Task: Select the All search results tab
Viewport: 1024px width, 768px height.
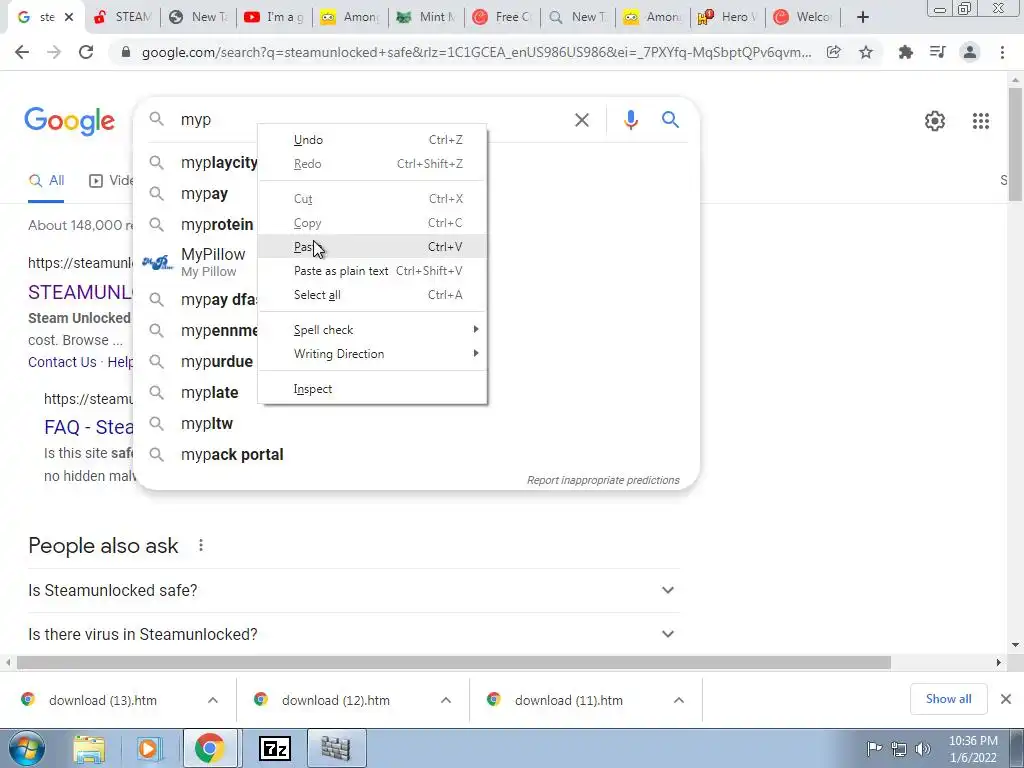Action: pyautogui.click(x=46, y=181)
